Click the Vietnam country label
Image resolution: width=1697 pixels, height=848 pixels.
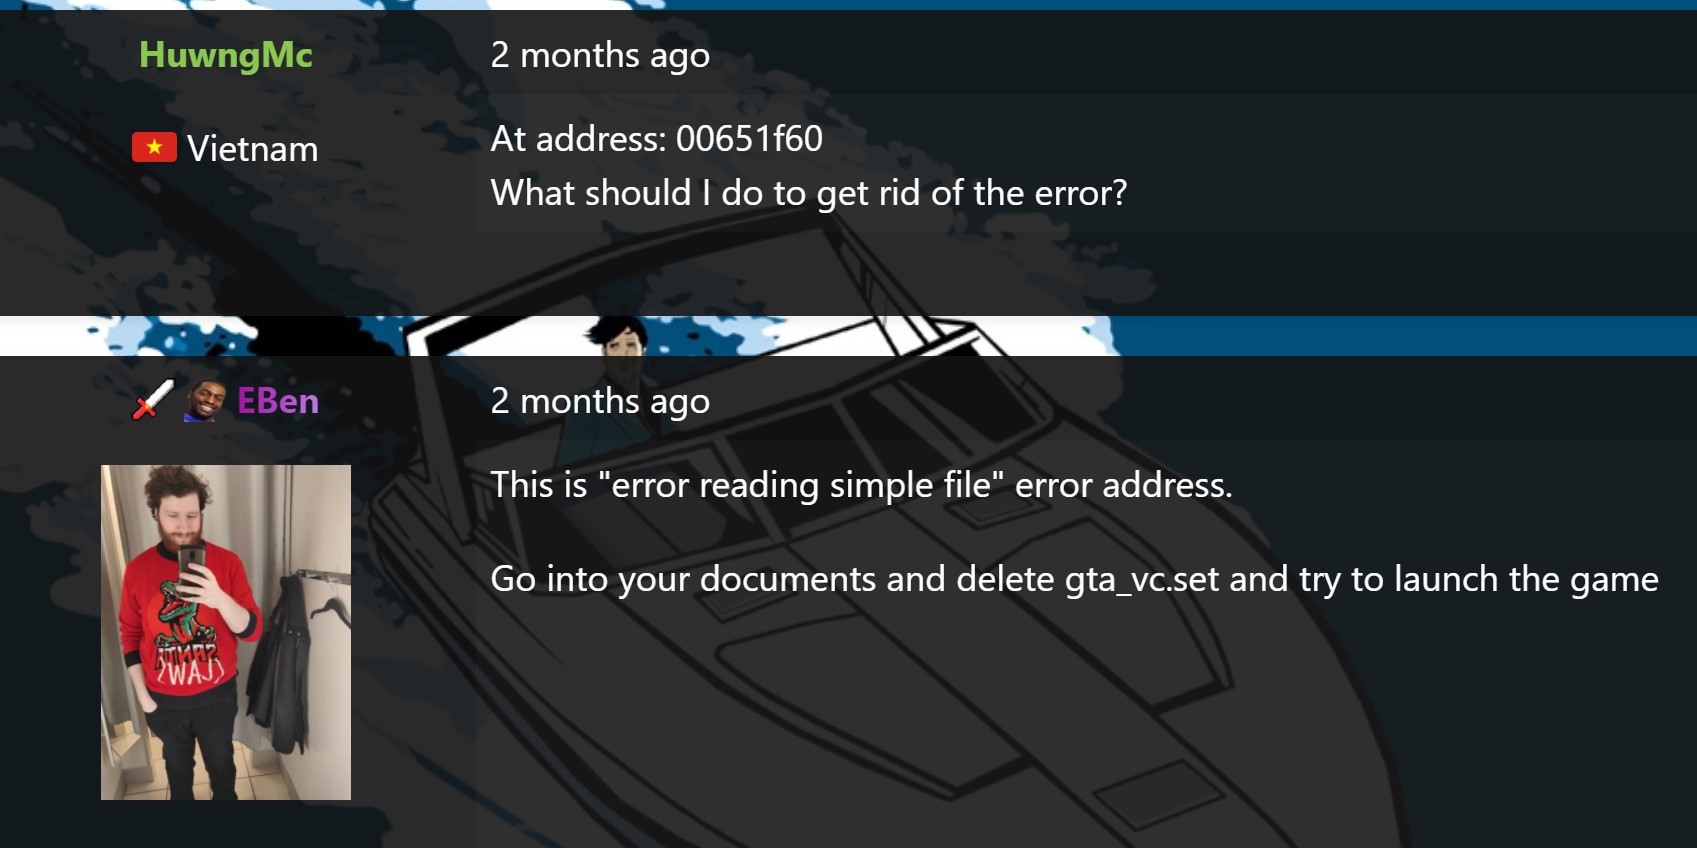coord(253,149)
